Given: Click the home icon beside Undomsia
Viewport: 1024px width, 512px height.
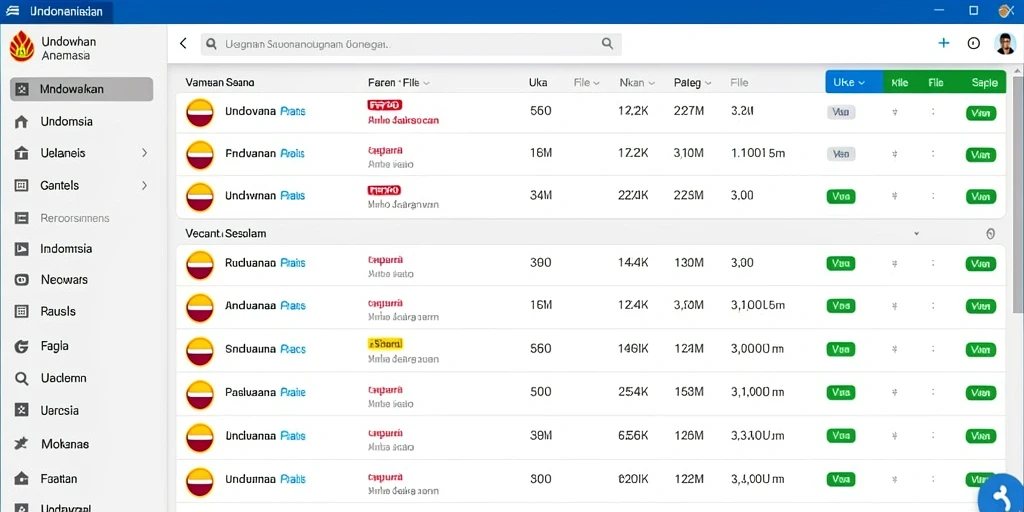Looking at the screenshot, I should 21,121.
